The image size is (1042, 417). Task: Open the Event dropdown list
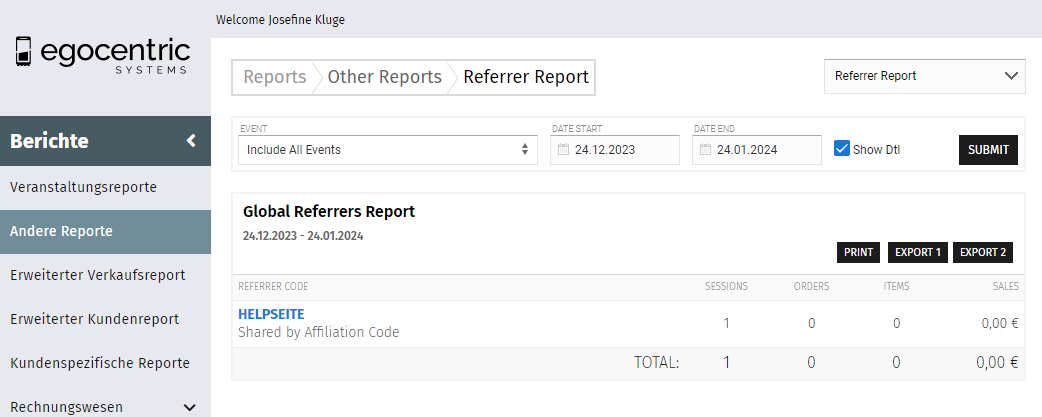pos(384,150)
